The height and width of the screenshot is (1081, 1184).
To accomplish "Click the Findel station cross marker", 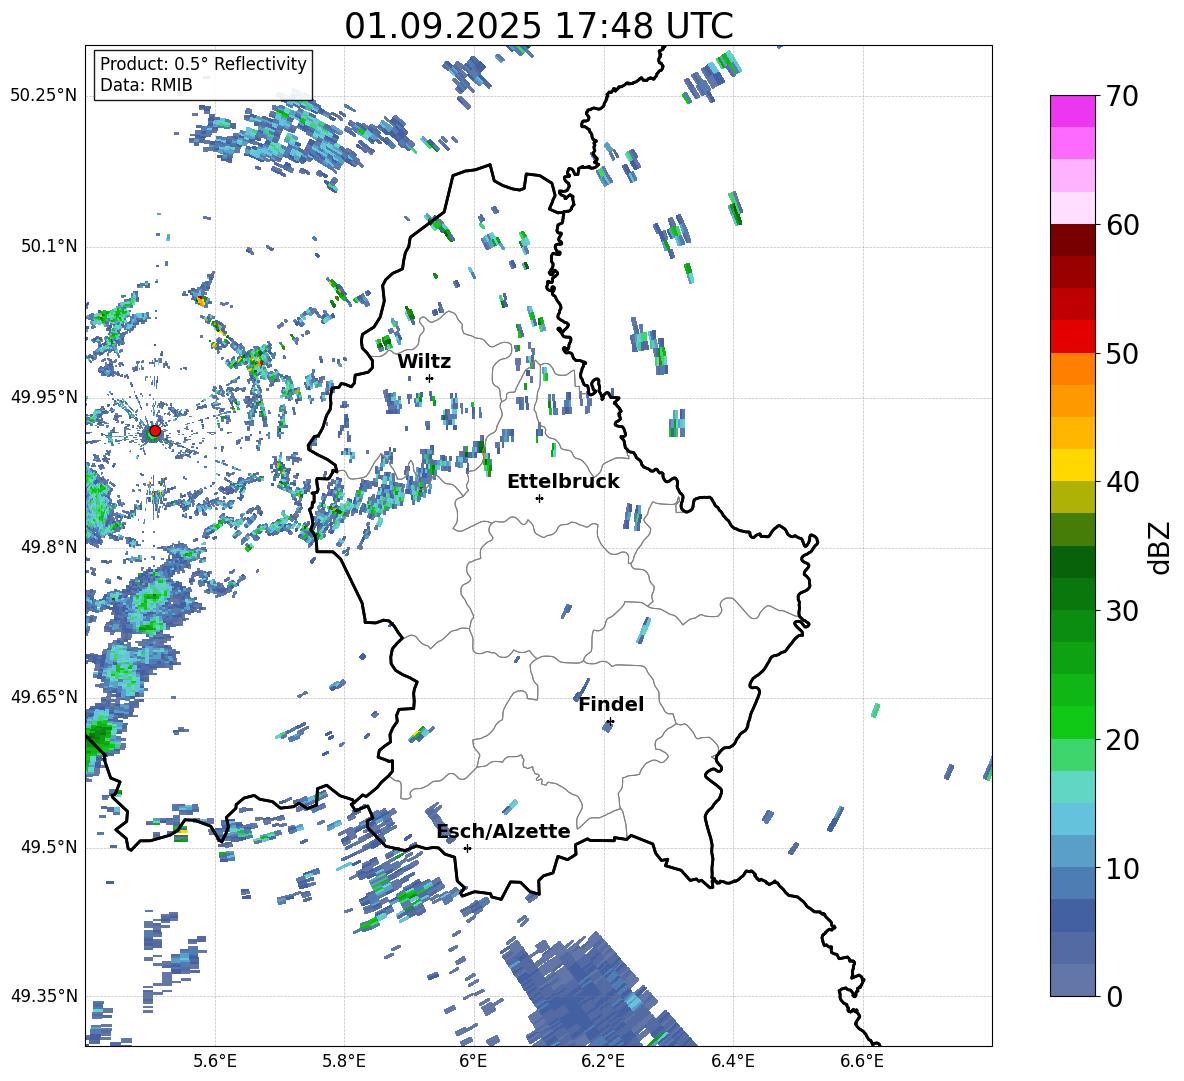I will 610,722.
